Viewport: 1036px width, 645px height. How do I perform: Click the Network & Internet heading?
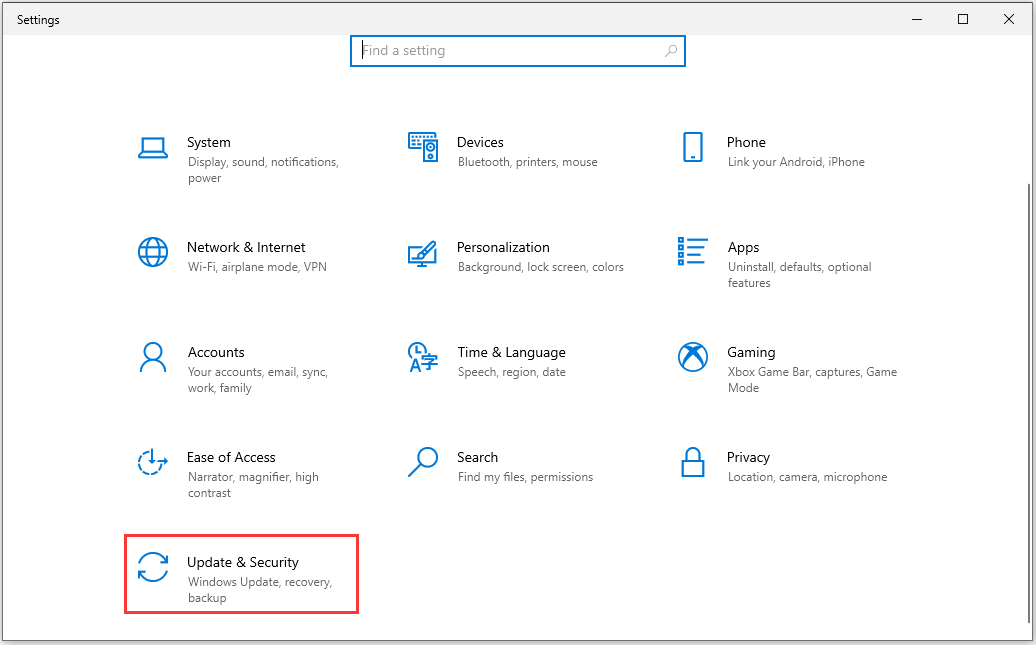(246, 247)
